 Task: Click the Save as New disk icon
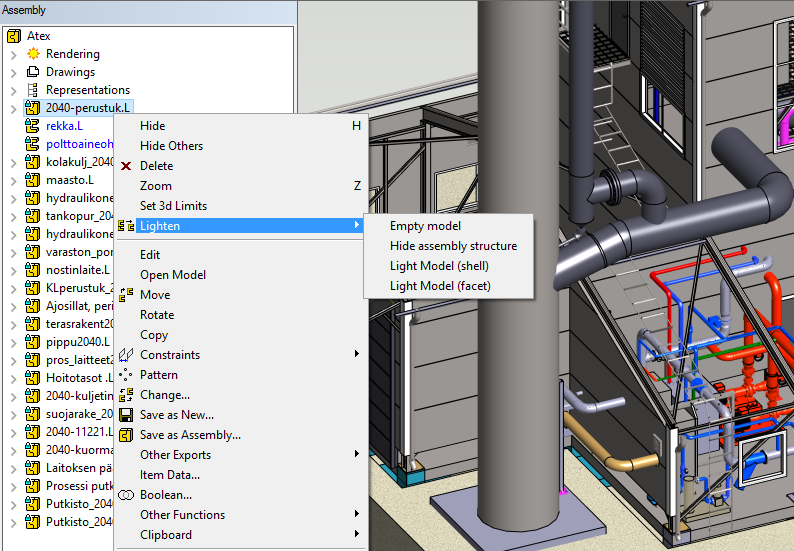[126, 415]
